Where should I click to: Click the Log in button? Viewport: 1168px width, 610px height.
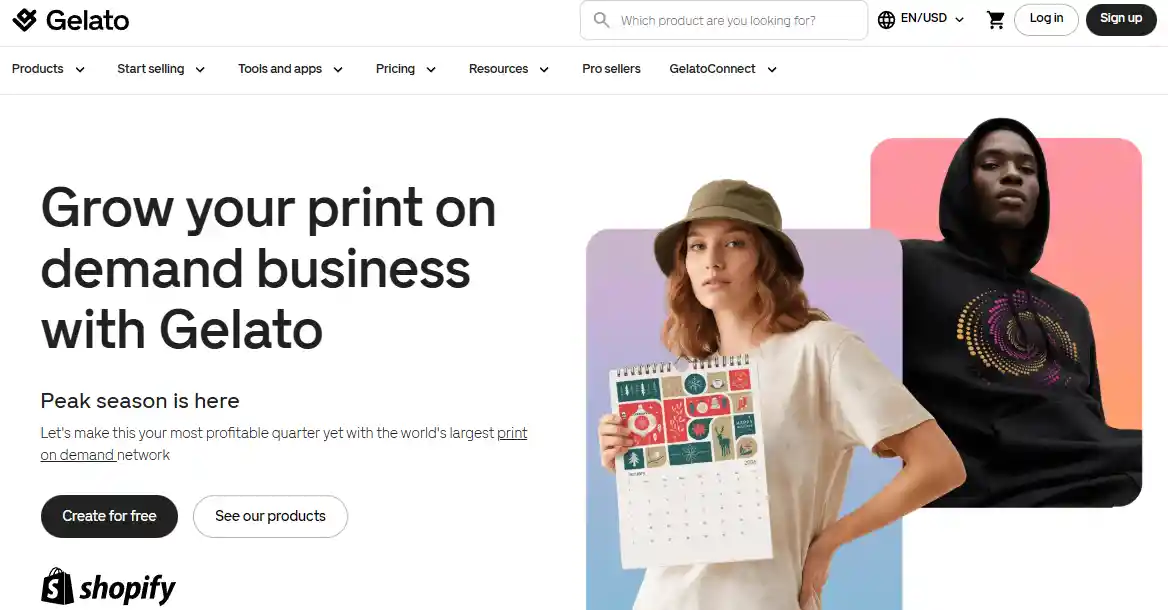pyautogui.click(x=1046, y=18)
